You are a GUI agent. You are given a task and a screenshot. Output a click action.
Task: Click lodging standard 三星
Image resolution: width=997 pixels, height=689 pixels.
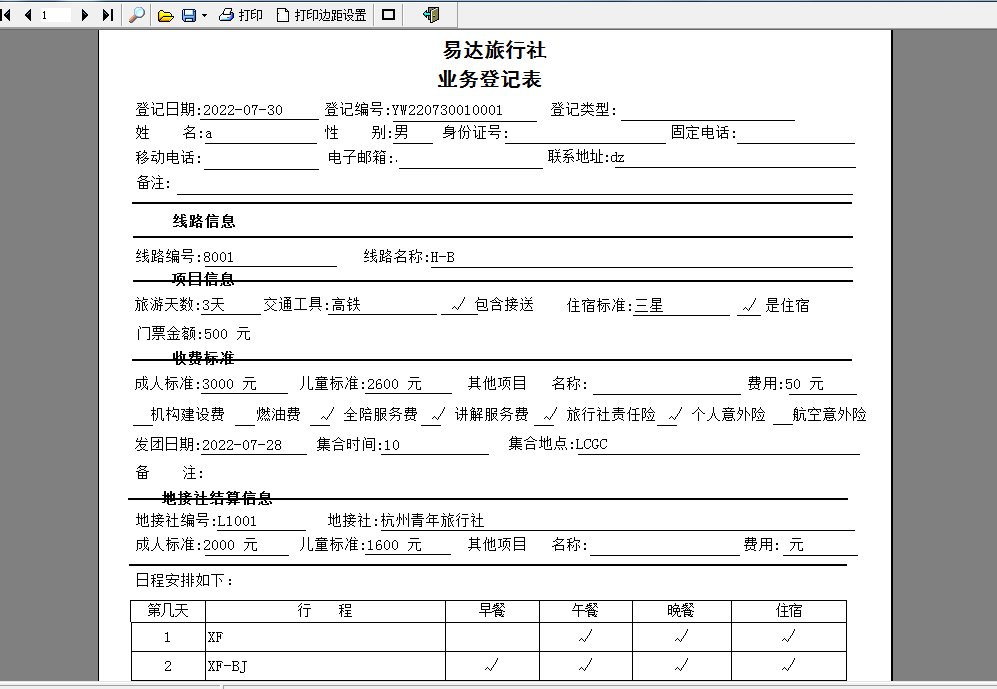(649, 306)
